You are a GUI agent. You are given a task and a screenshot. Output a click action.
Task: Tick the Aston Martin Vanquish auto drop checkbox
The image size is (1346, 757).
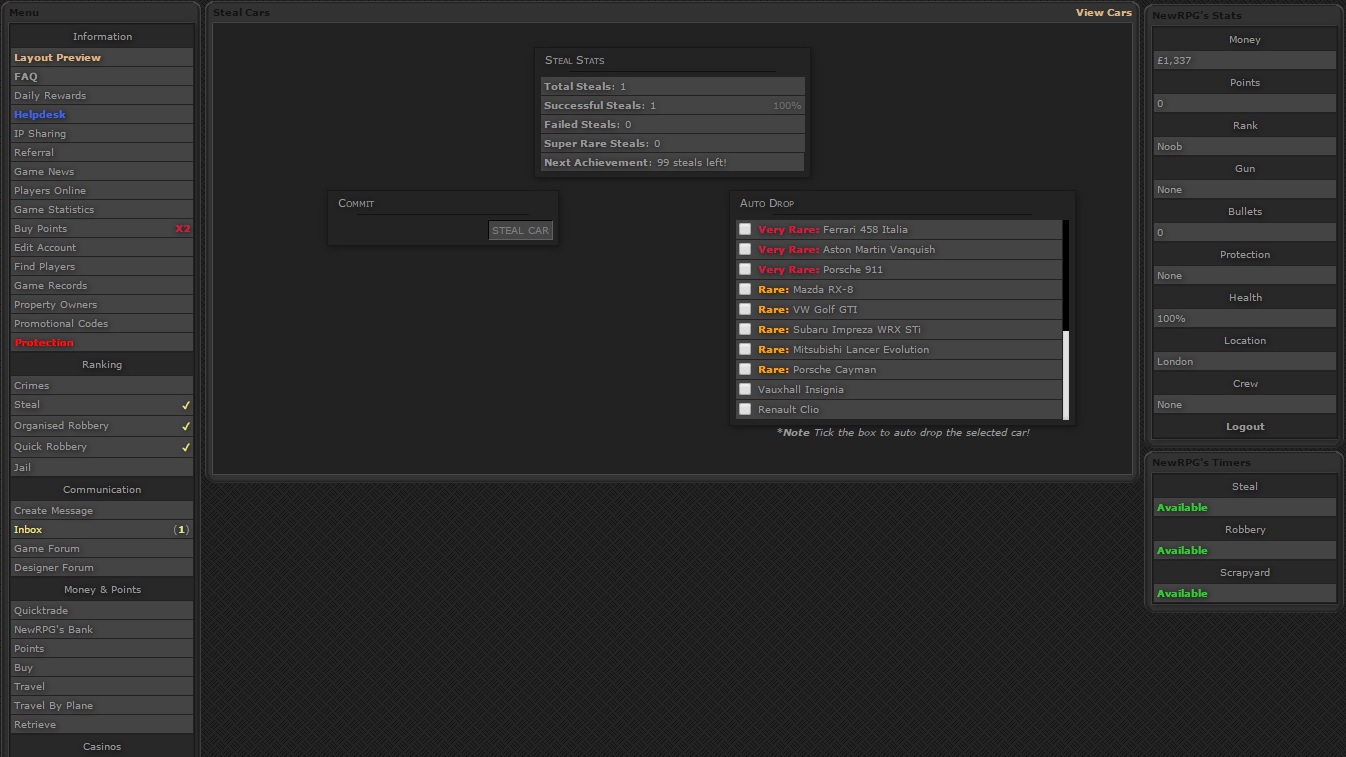tap(745, 249)
